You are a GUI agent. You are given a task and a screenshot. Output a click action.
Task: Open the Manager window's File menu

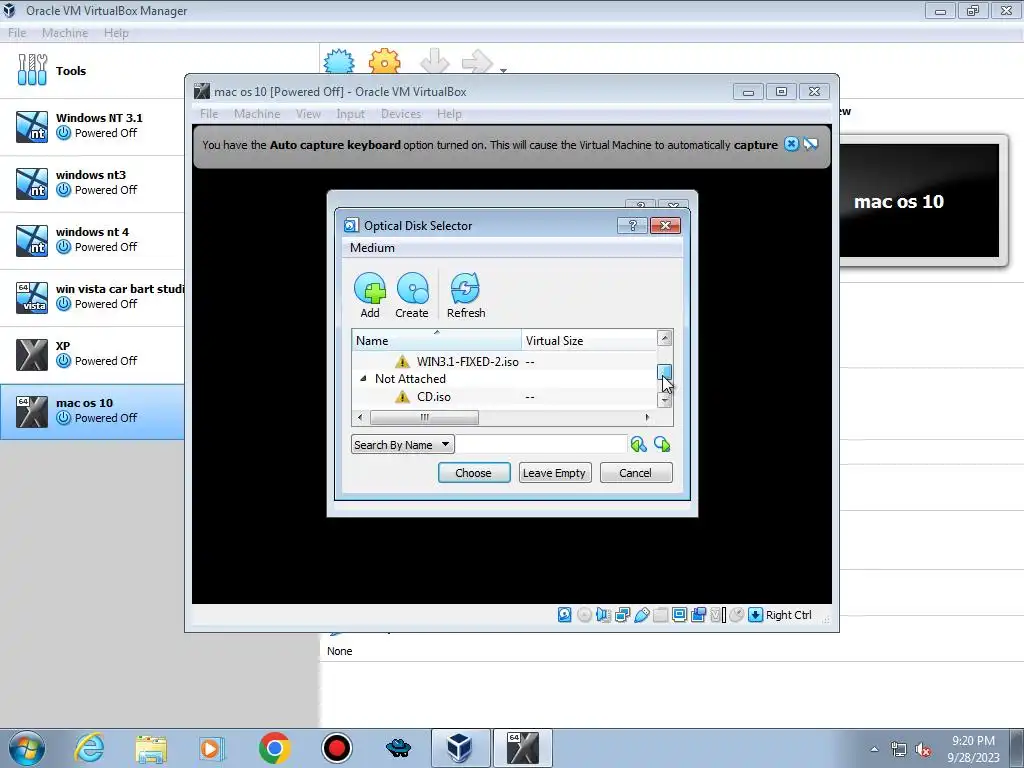click(17, 33)
